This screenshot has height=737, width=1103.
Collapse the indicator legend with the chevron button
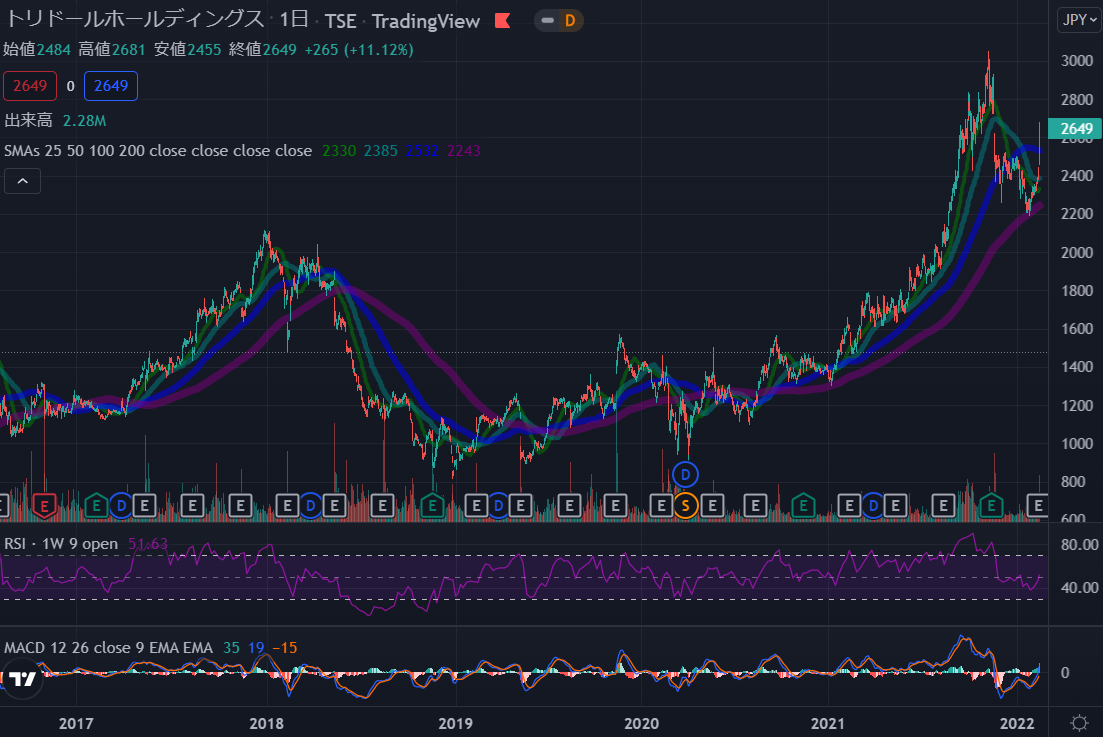[x=23, y=181]
